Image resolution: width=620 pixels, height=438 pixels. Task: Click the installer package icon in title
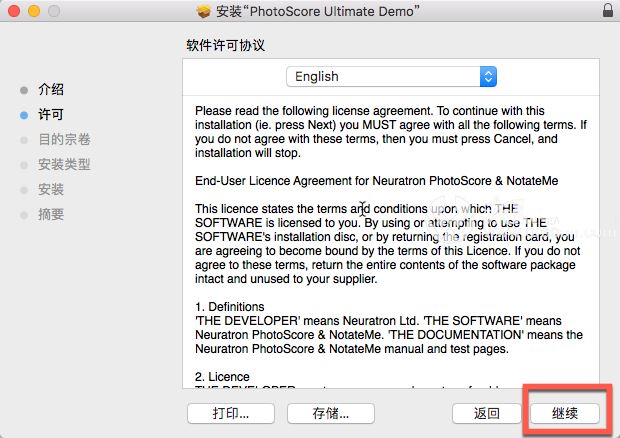(x=204, y=11)
